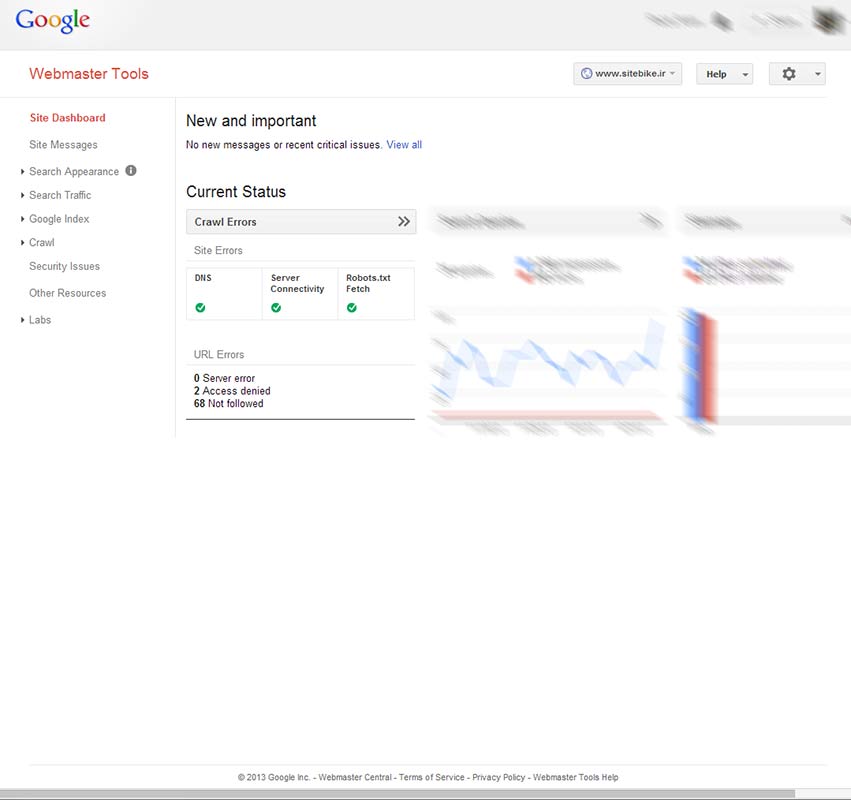Click the 'Labs' sidebar label

[40, 320]
